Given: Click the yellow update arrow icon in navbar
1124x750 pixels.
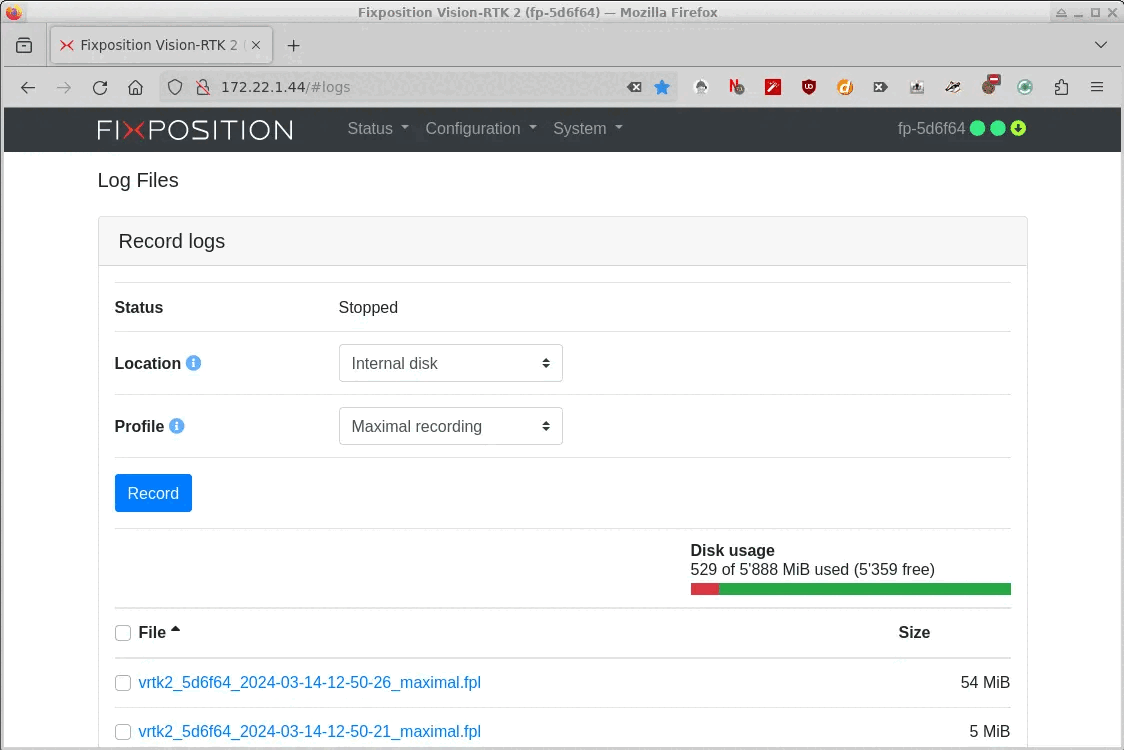Looking at the screenshot, I should tap(1018, 128).
